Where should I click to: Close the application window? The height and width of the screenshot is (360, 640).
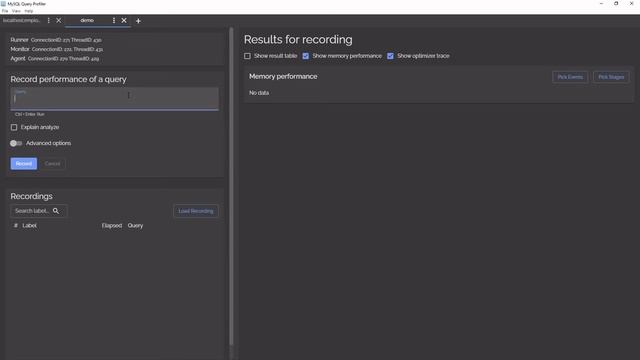[x=631, y=4]
